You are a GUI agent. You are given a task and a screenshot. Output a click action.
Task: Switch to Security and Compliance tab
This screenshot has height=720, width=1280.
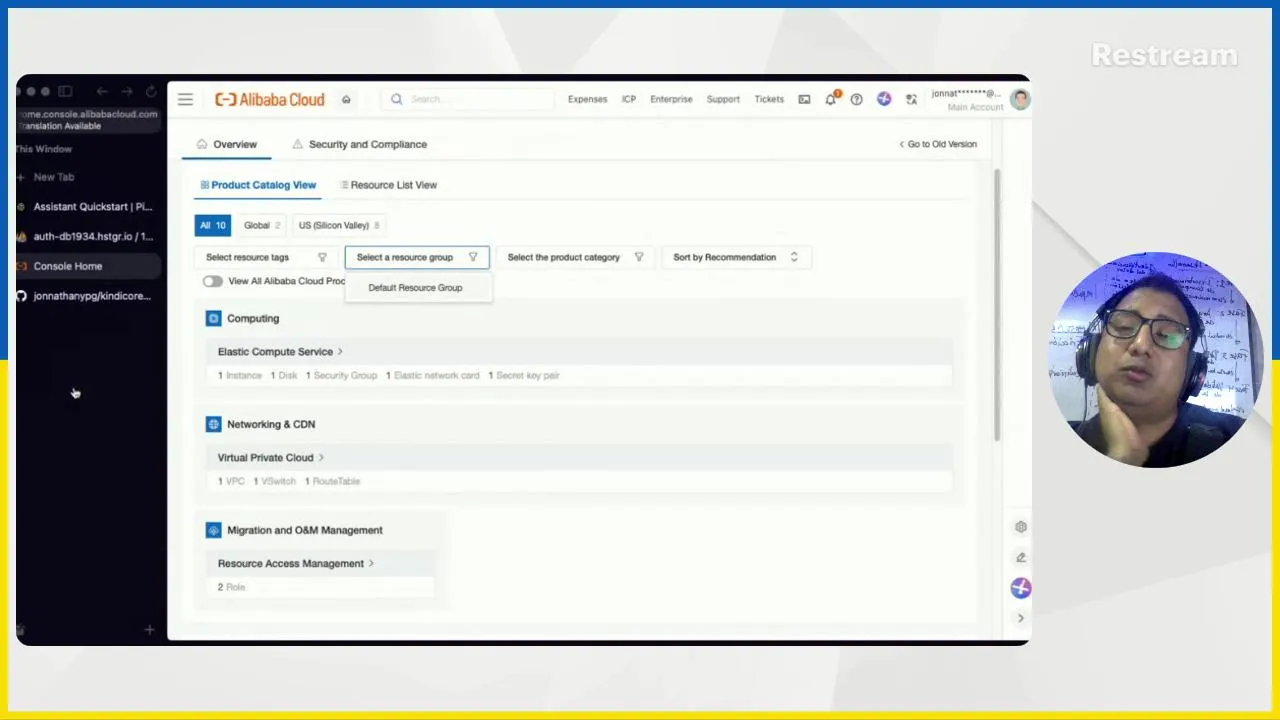(359, 144)
